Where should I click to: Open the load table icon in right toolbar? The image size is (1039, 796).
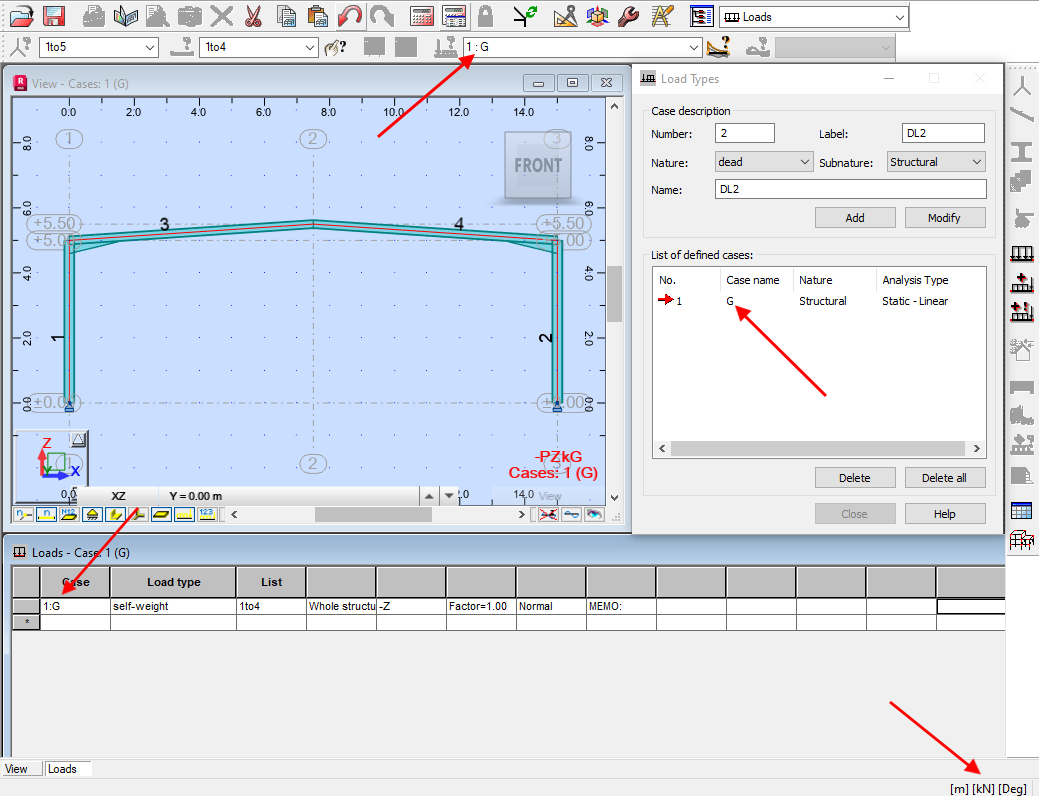tap(1022, 510)
